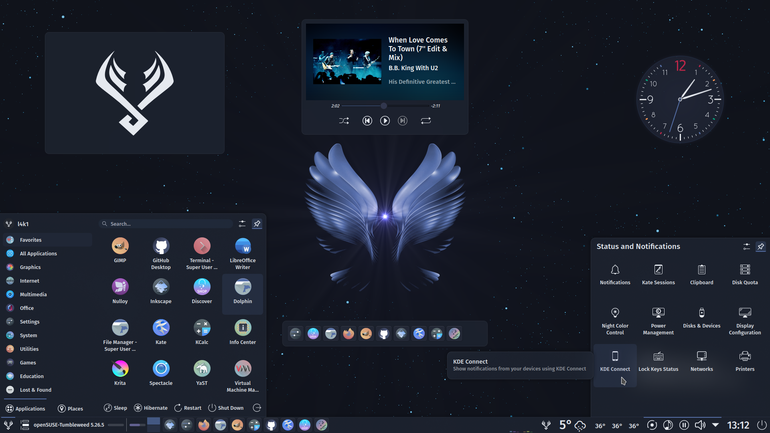Click the Hibernate button
Image resolution: width=770 pixels, height=433 pixels.
(151, 408)
